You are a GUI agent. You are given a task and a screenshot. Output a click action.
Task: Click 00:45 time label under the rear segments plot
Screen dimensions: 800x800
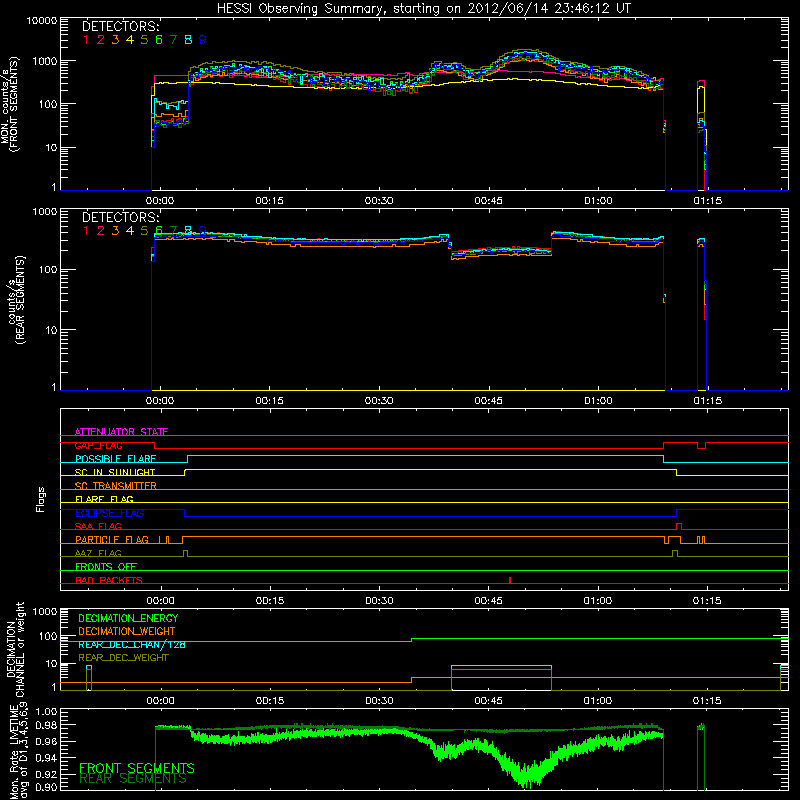click(488, 401)
